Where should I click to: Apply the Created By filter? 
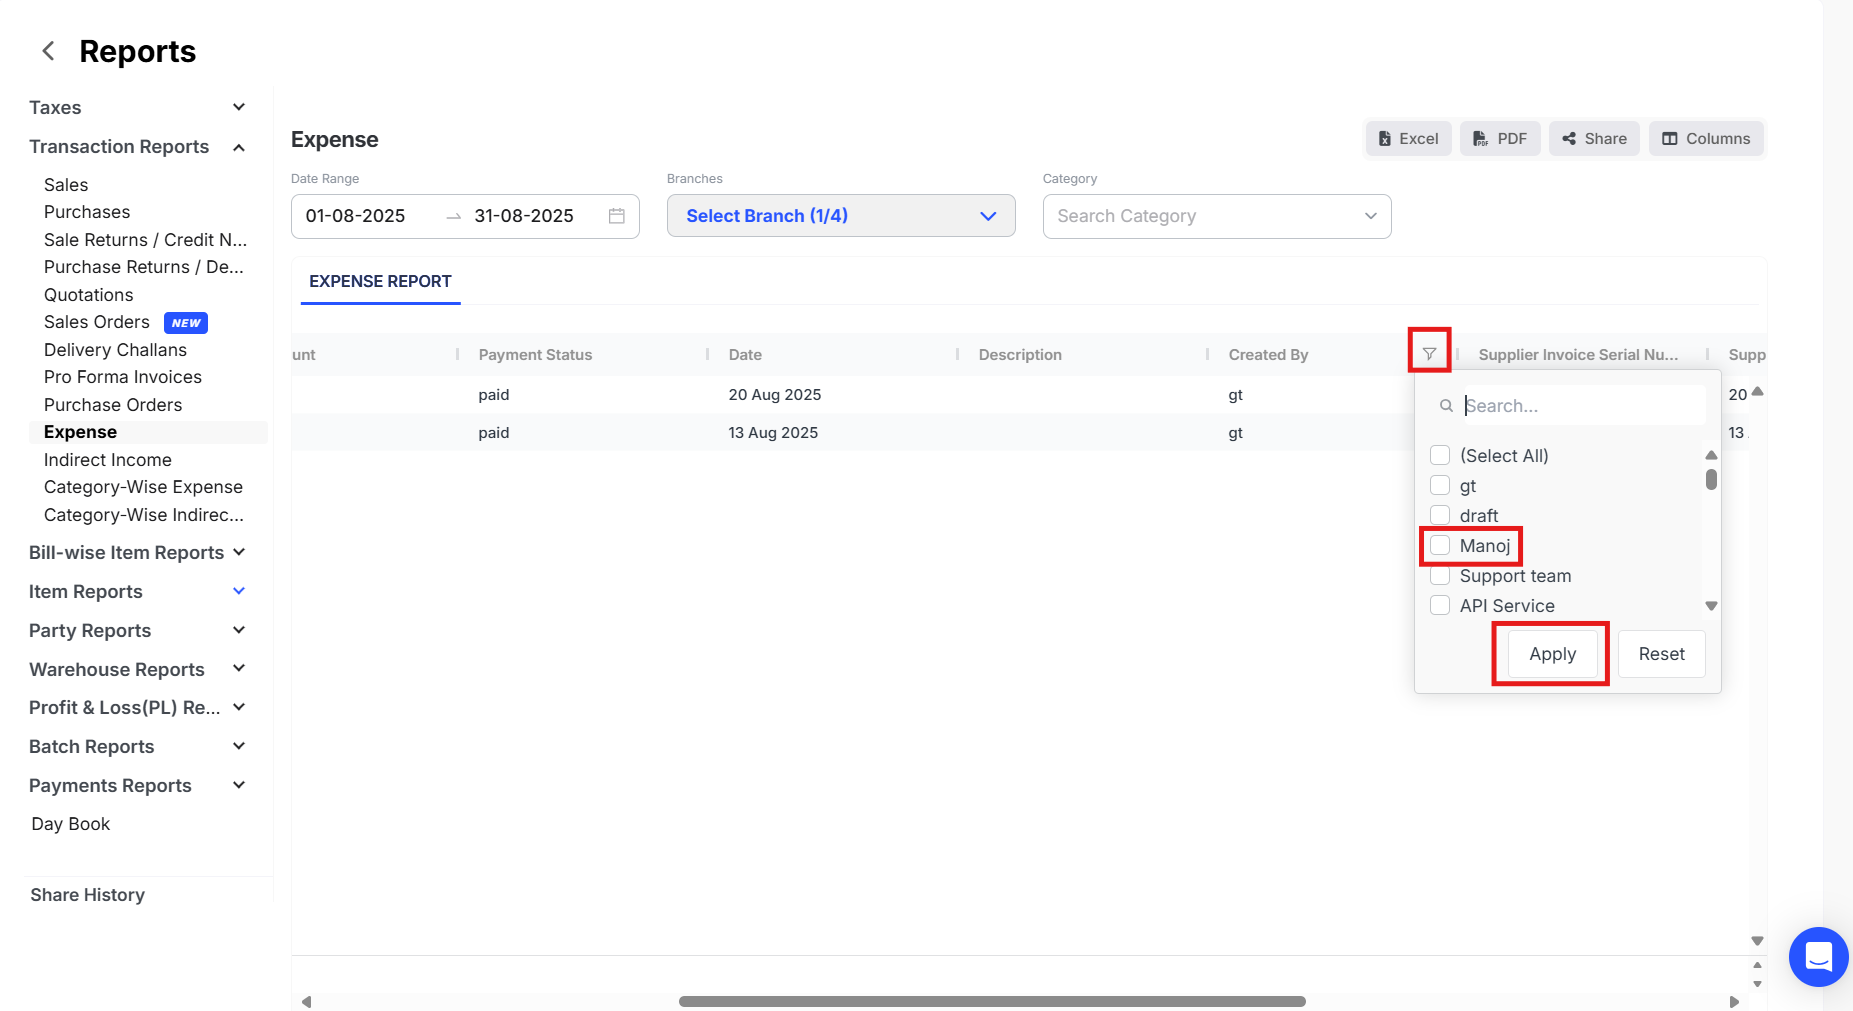click(x=1552, y=654)
